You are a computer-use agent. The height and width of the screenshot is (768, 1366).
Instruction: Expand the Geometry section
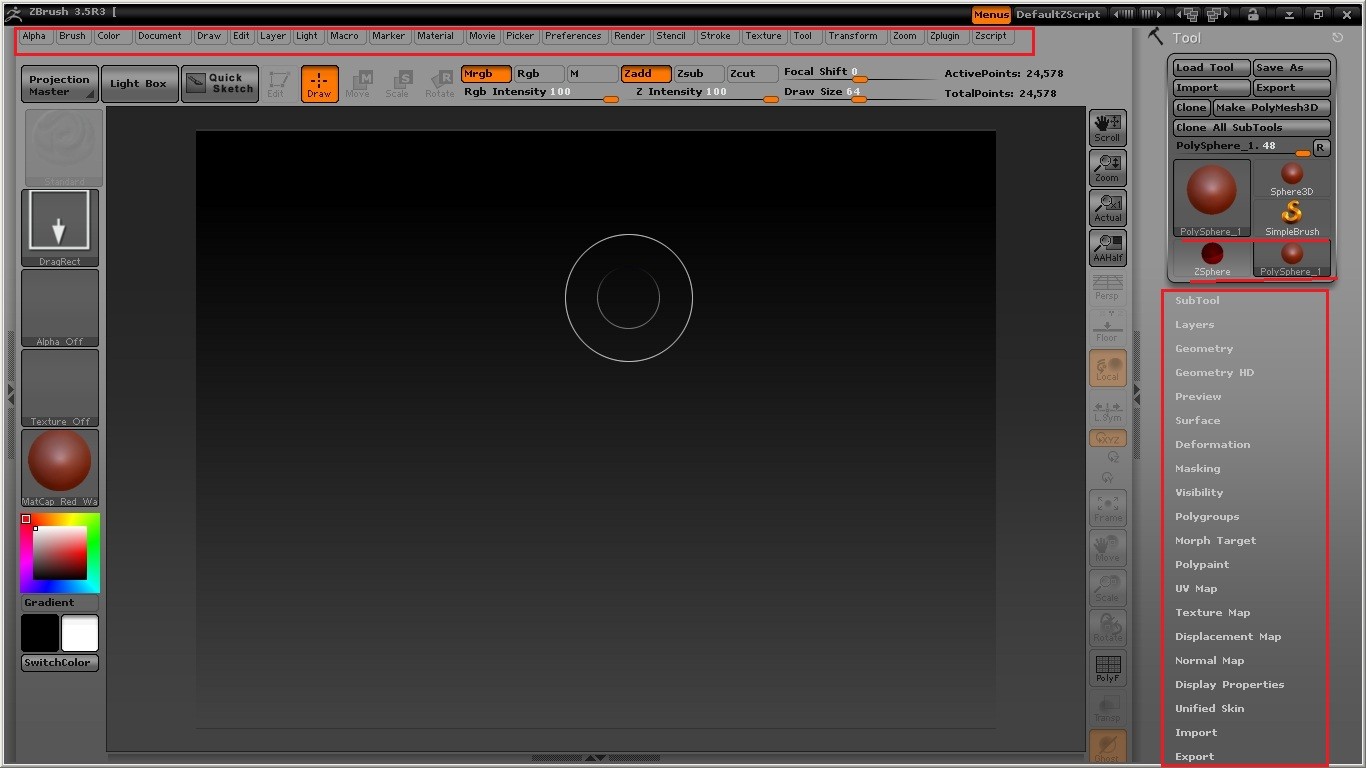point(1204,349)
